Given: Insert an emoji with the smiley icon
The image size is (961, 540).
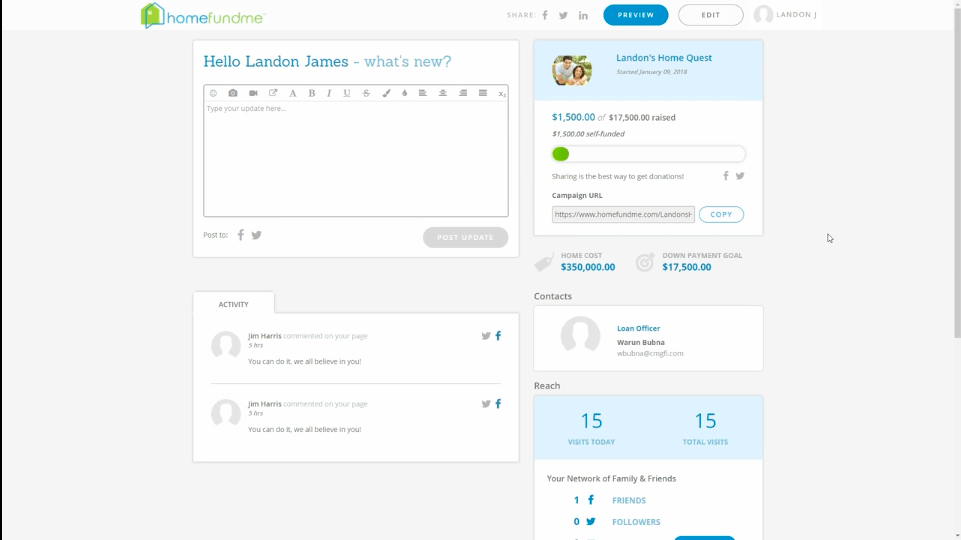Looking at the screenshot, I should click(x=213, y=93).
